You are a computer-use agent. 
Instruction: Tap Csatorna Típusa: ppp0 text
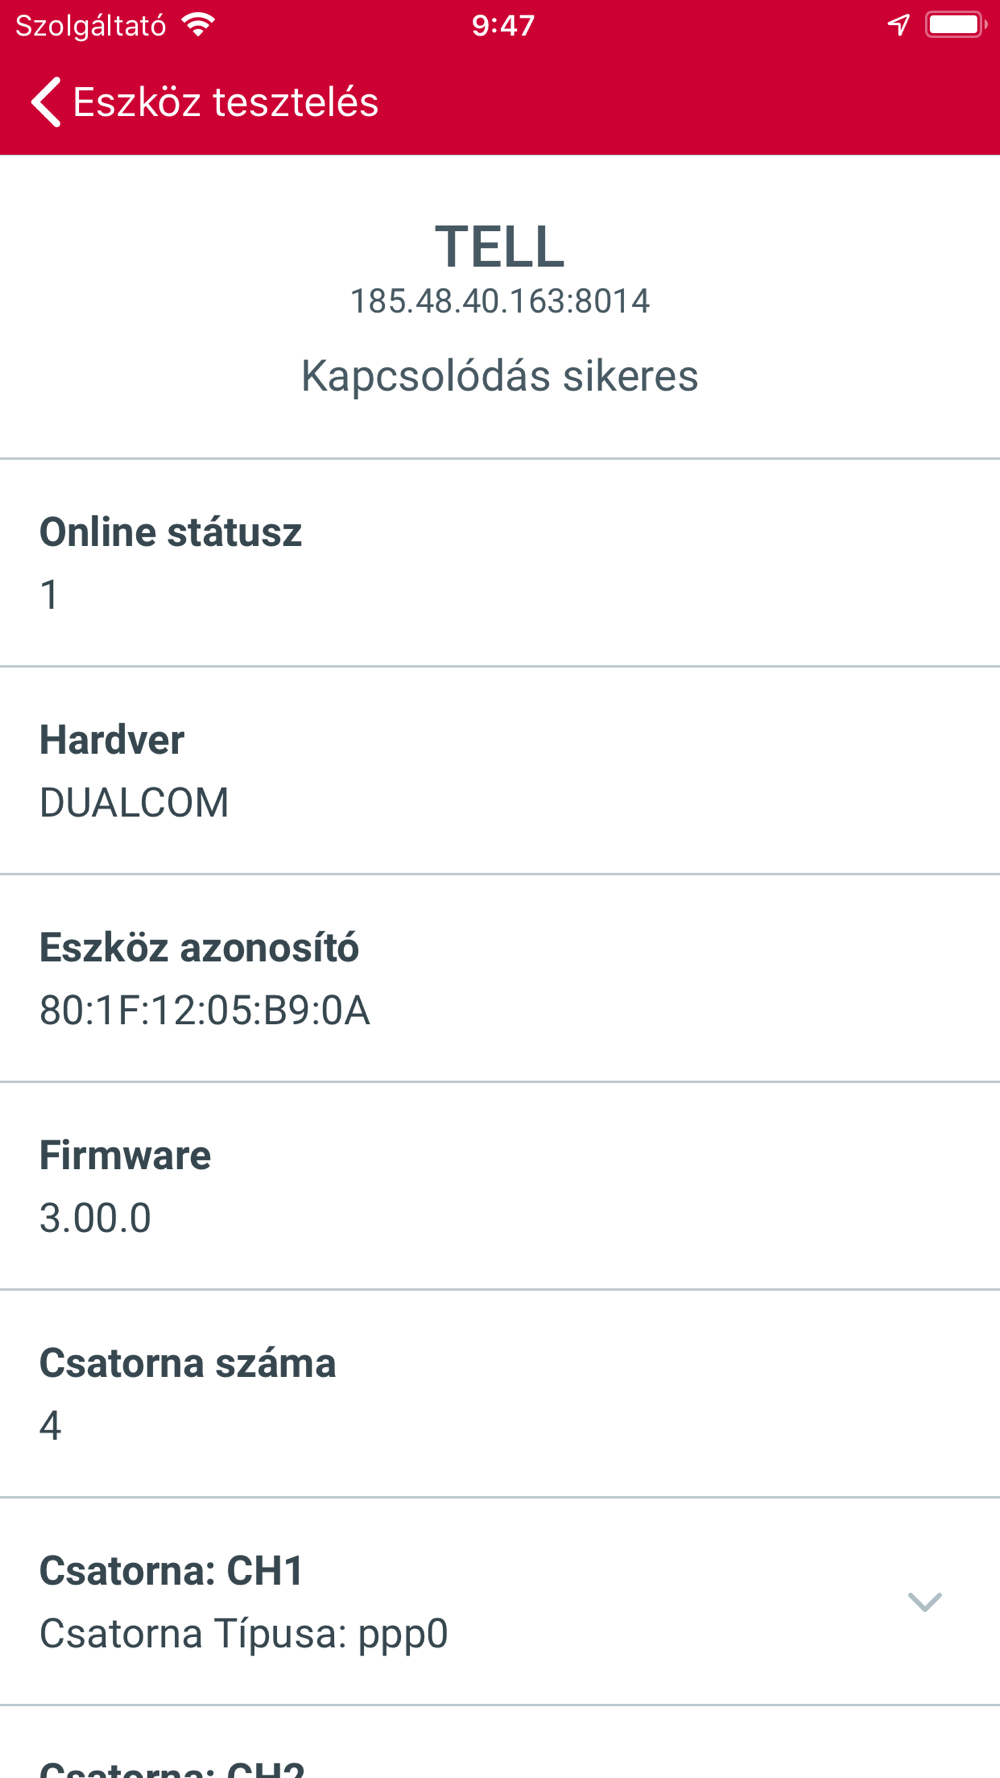pos(244,1634)
